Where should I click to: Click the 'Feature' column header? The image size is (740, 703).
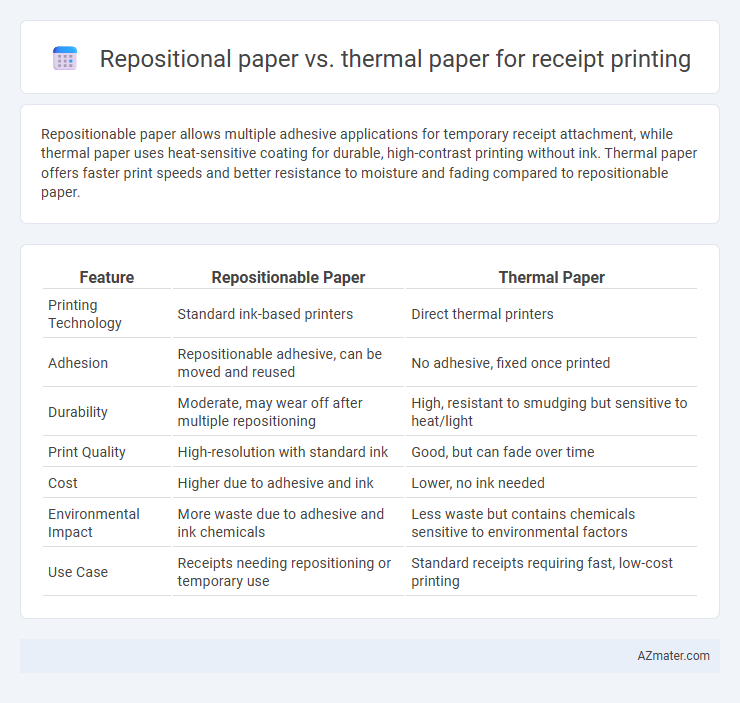click(107, 277)
